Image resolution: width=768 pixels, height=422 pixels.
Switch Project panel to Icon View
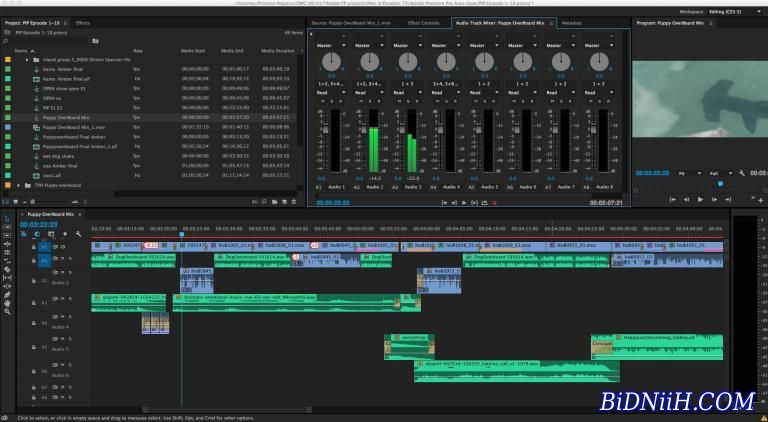(x=15, y=201)
